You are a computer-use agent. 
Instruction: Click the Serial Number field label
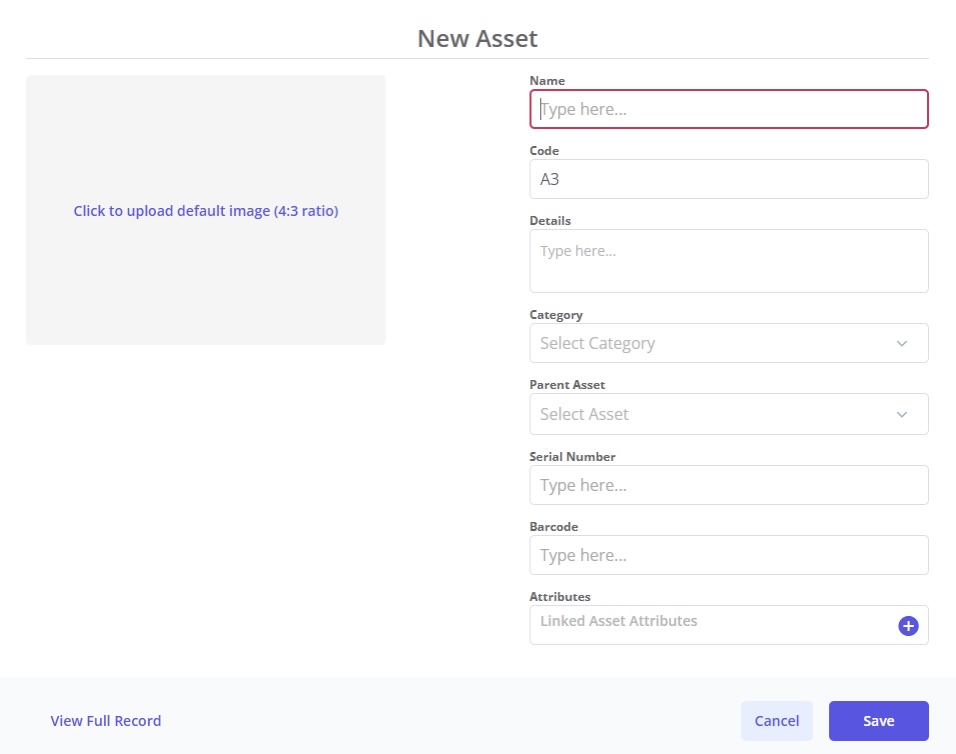572,457
